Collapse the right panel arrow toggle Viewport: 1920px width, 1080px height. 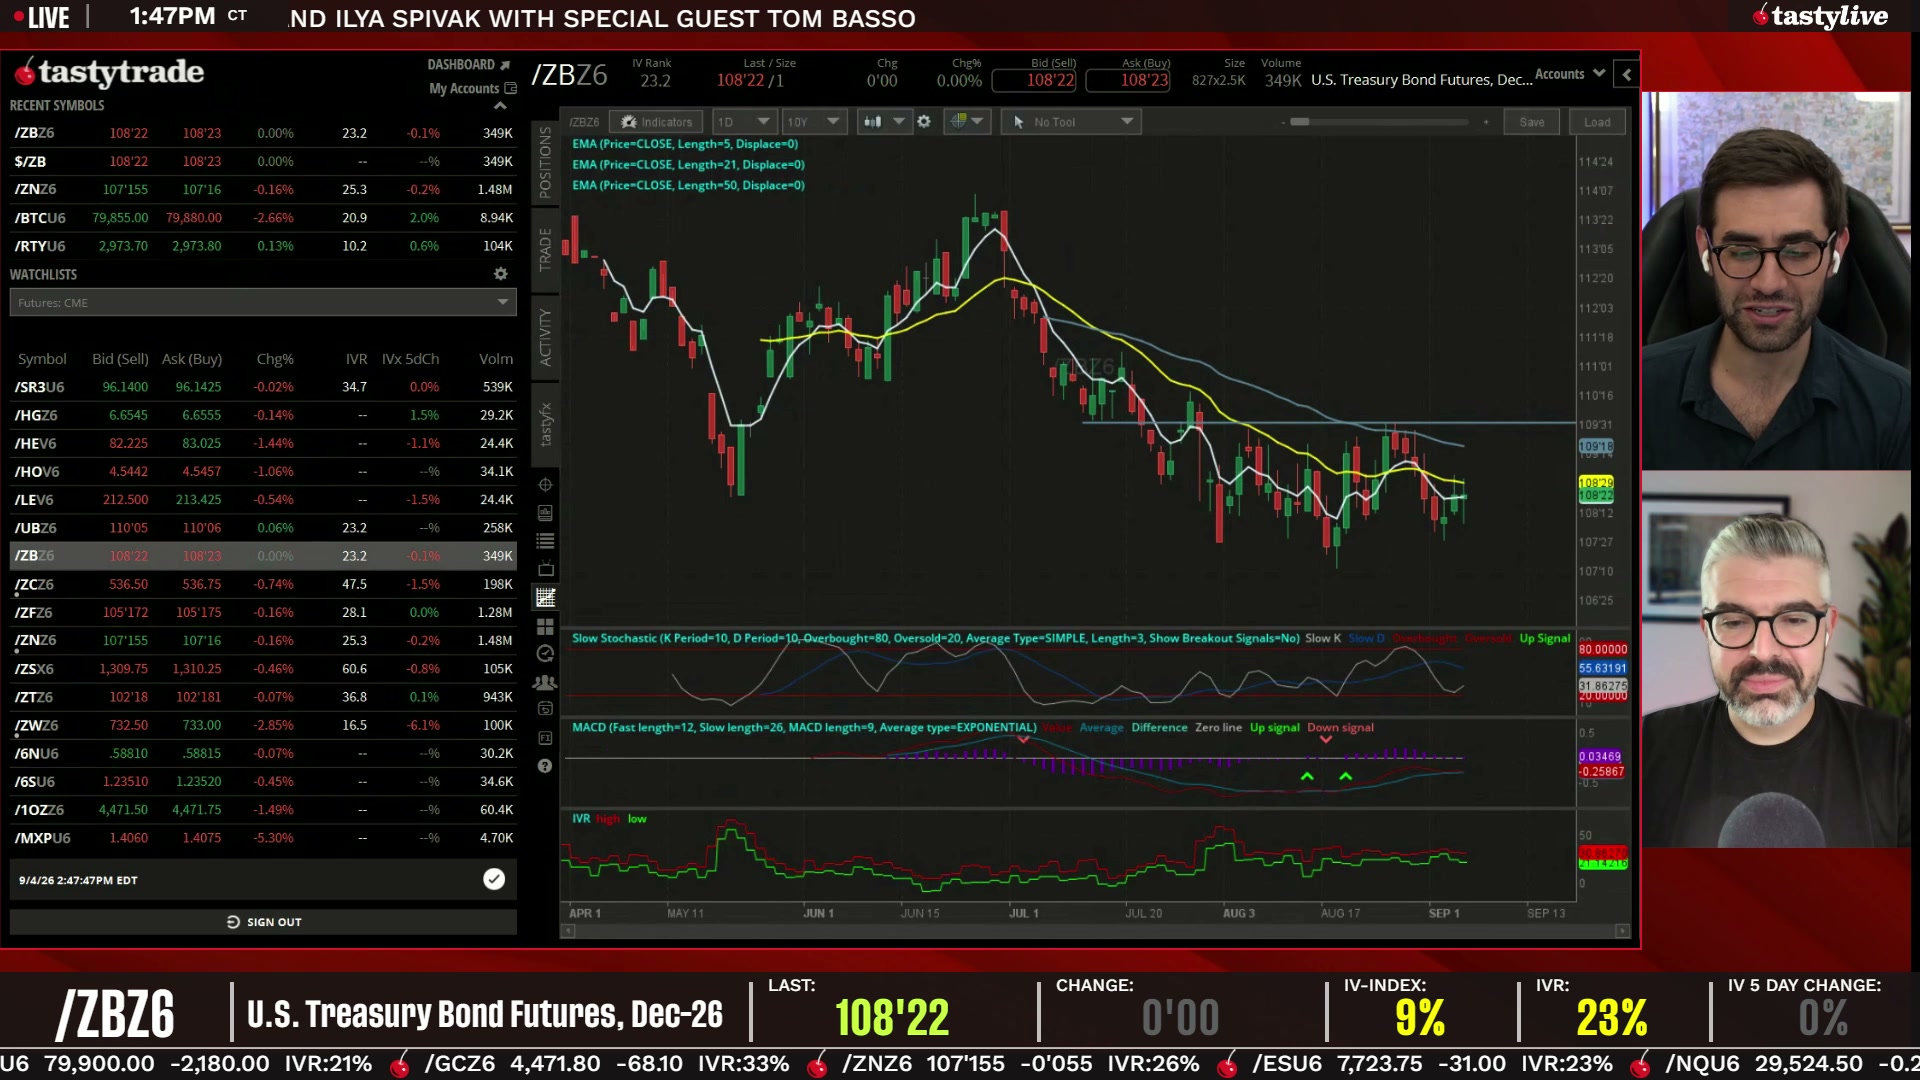1627,74
